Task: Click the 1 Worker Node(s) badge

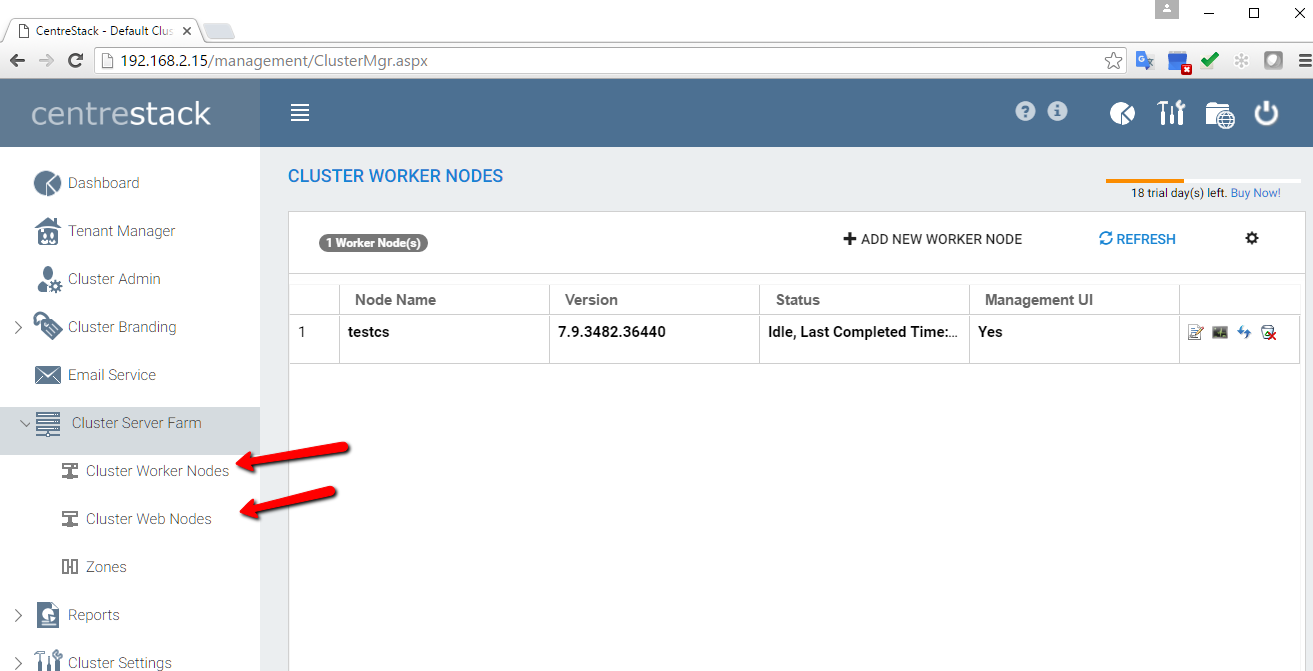Action: pos(374,243)
